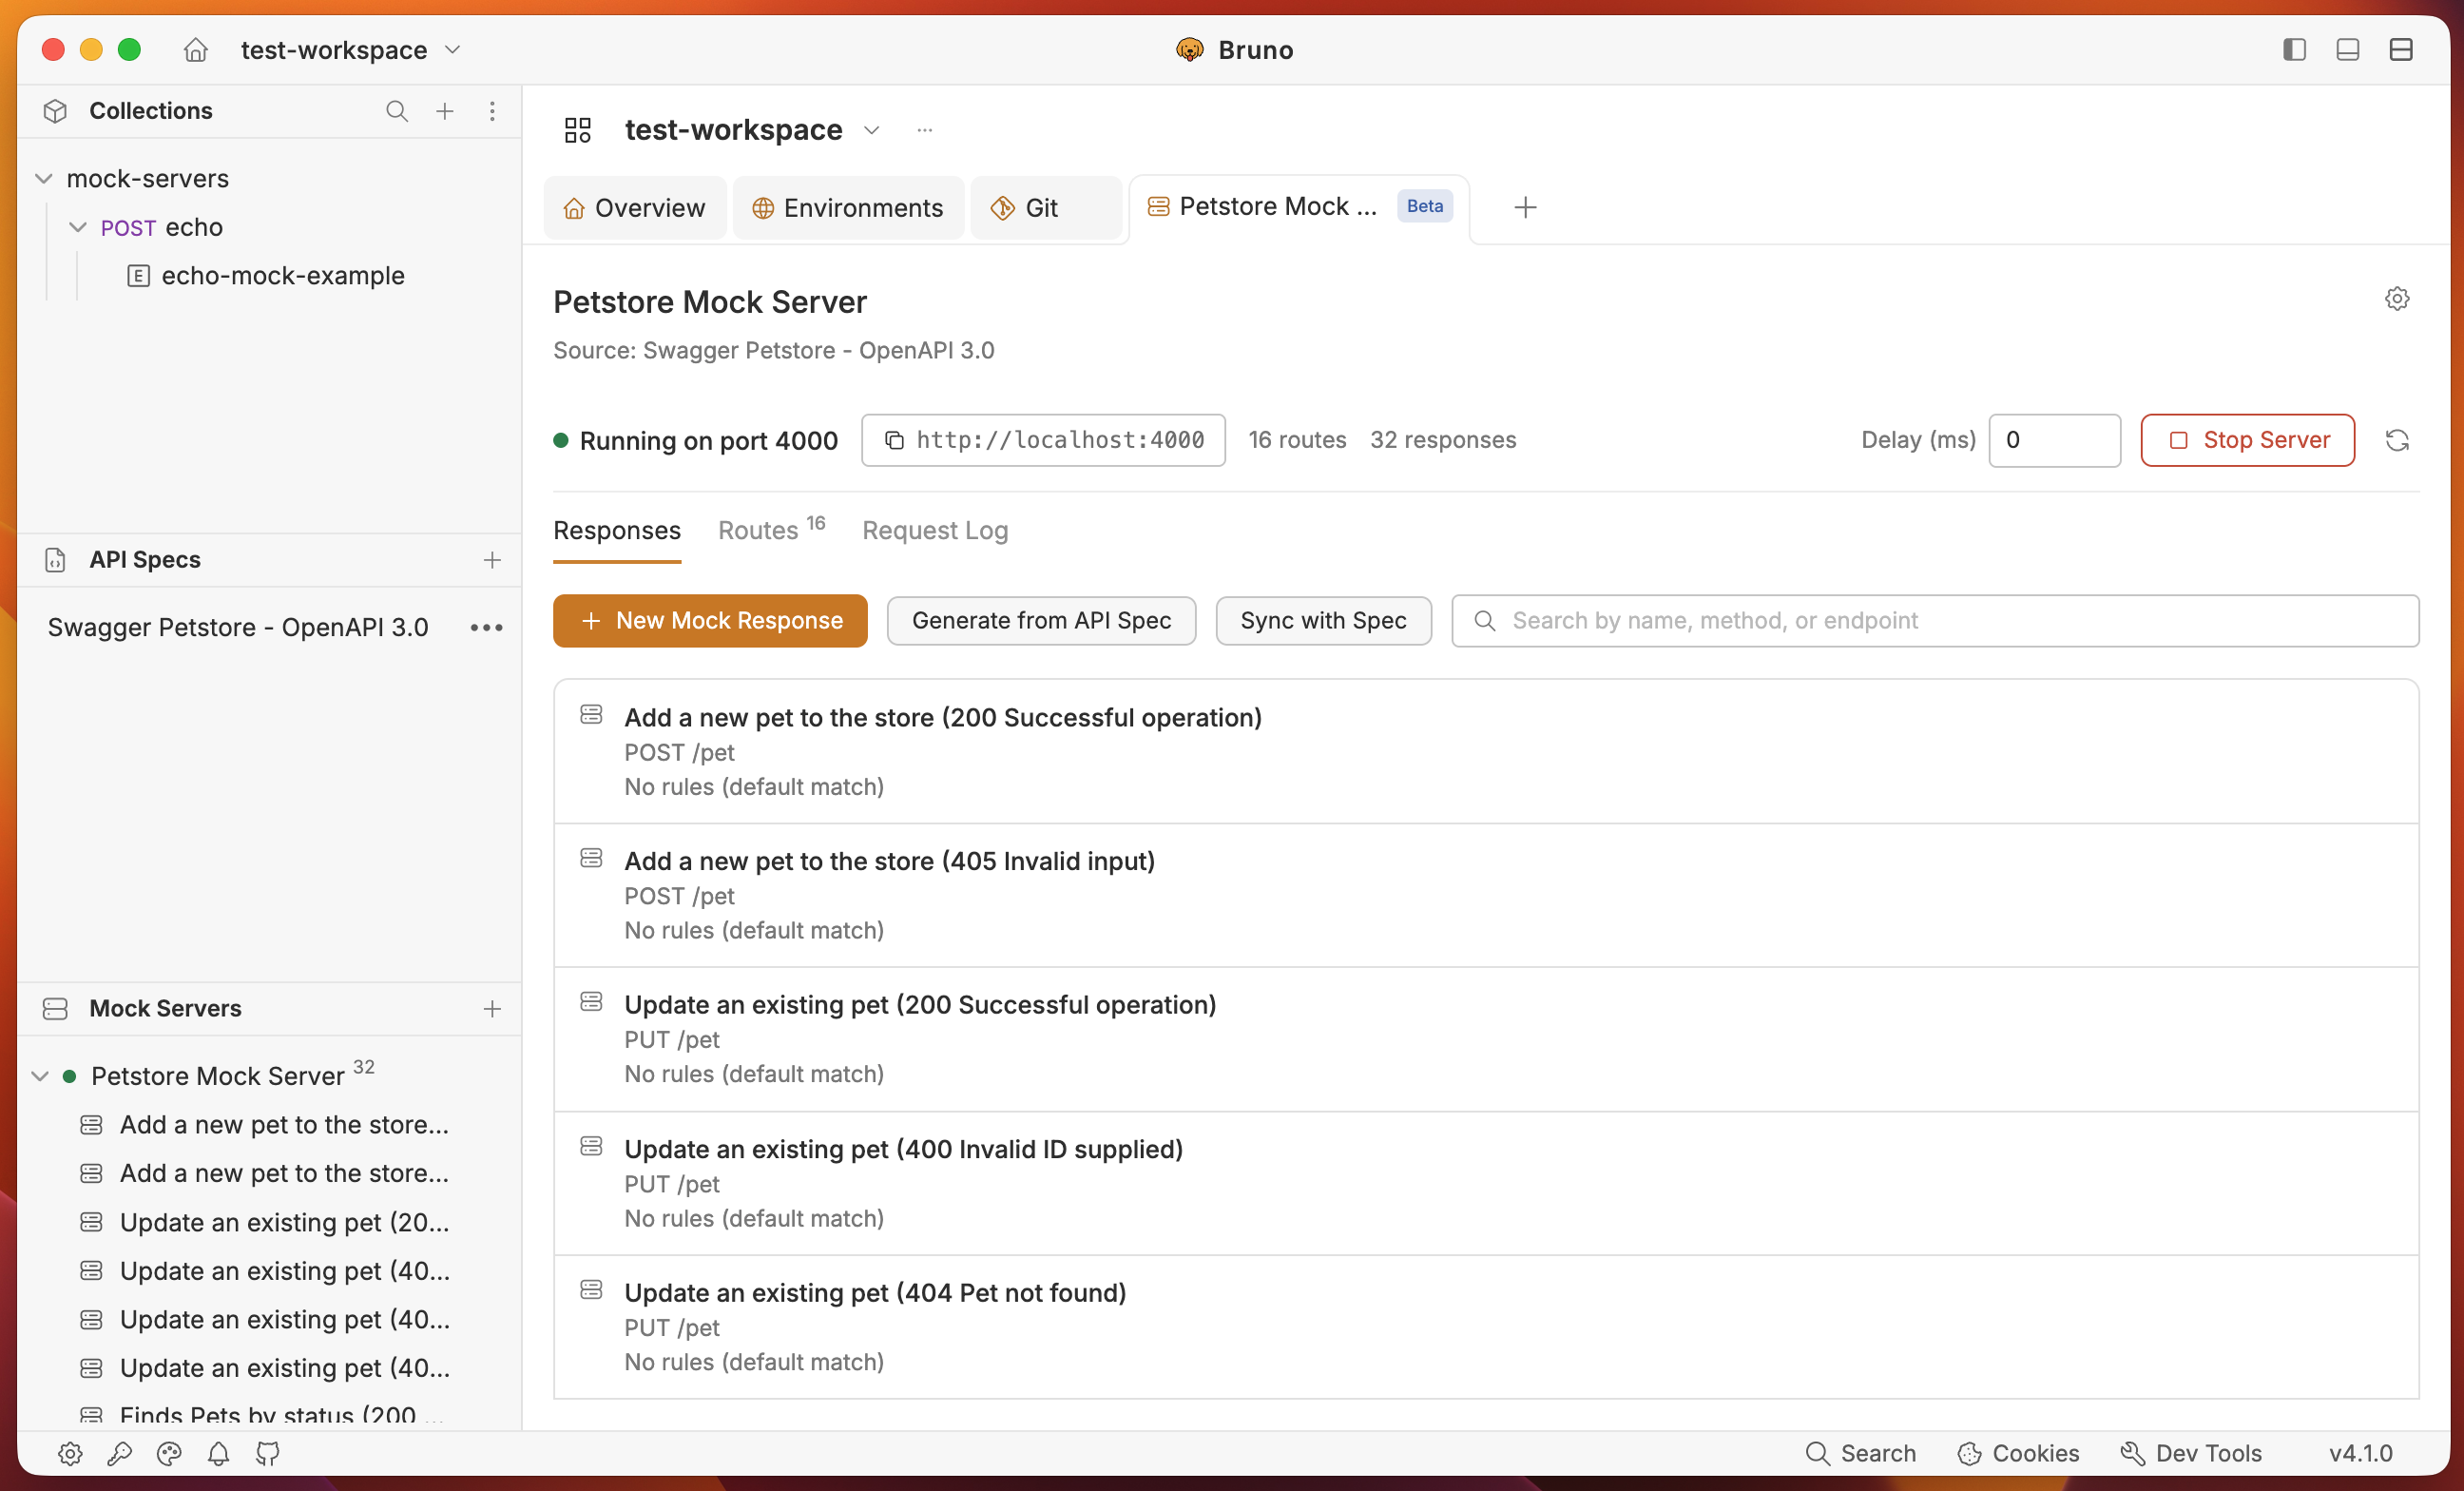Open the GitHub icon in status bar

(268, 1453)
